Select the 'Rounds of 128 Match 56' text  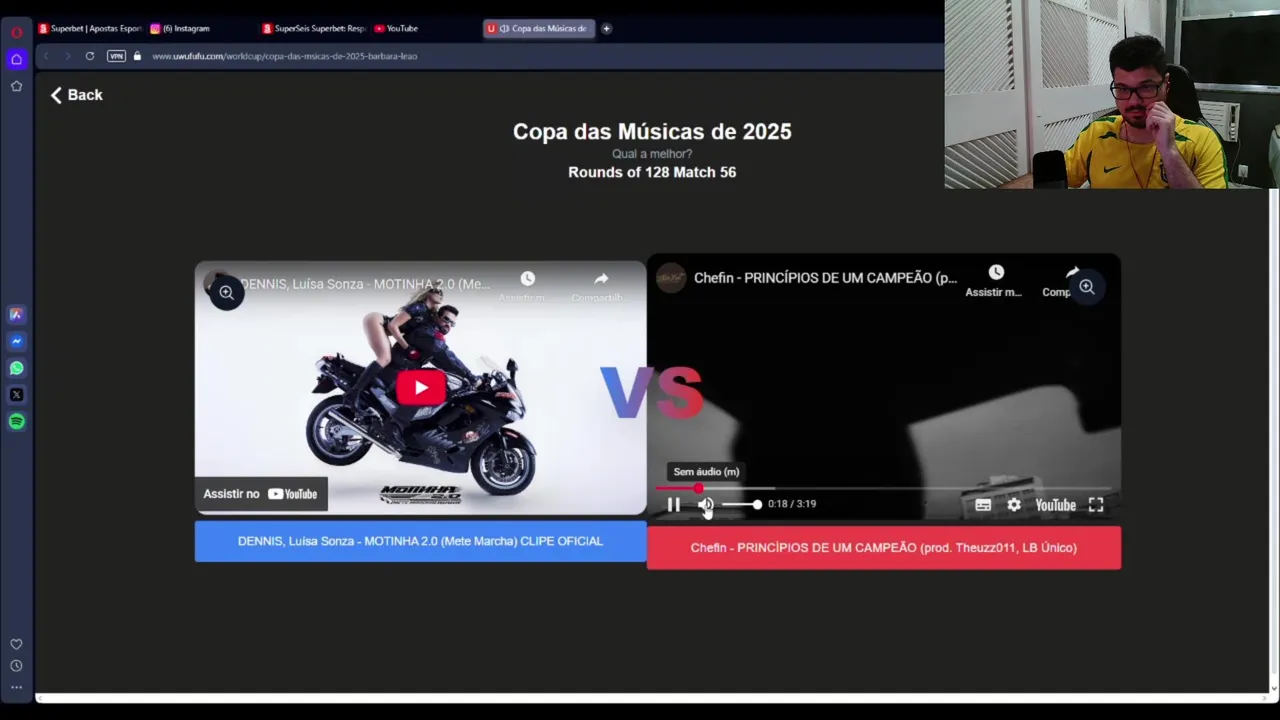[652, 172]
